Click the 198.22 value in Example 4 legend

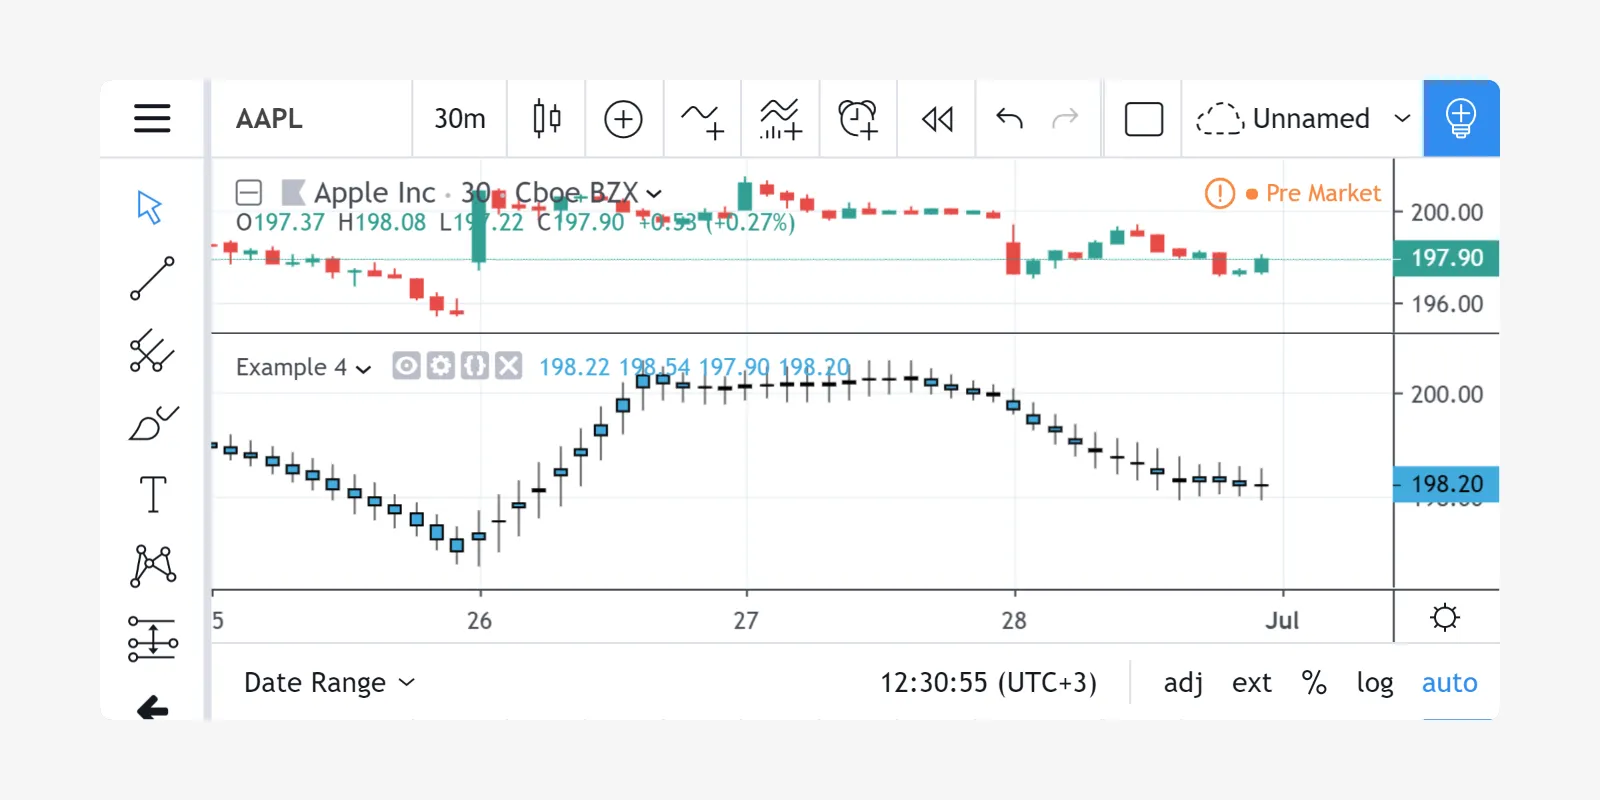point(574,367)
